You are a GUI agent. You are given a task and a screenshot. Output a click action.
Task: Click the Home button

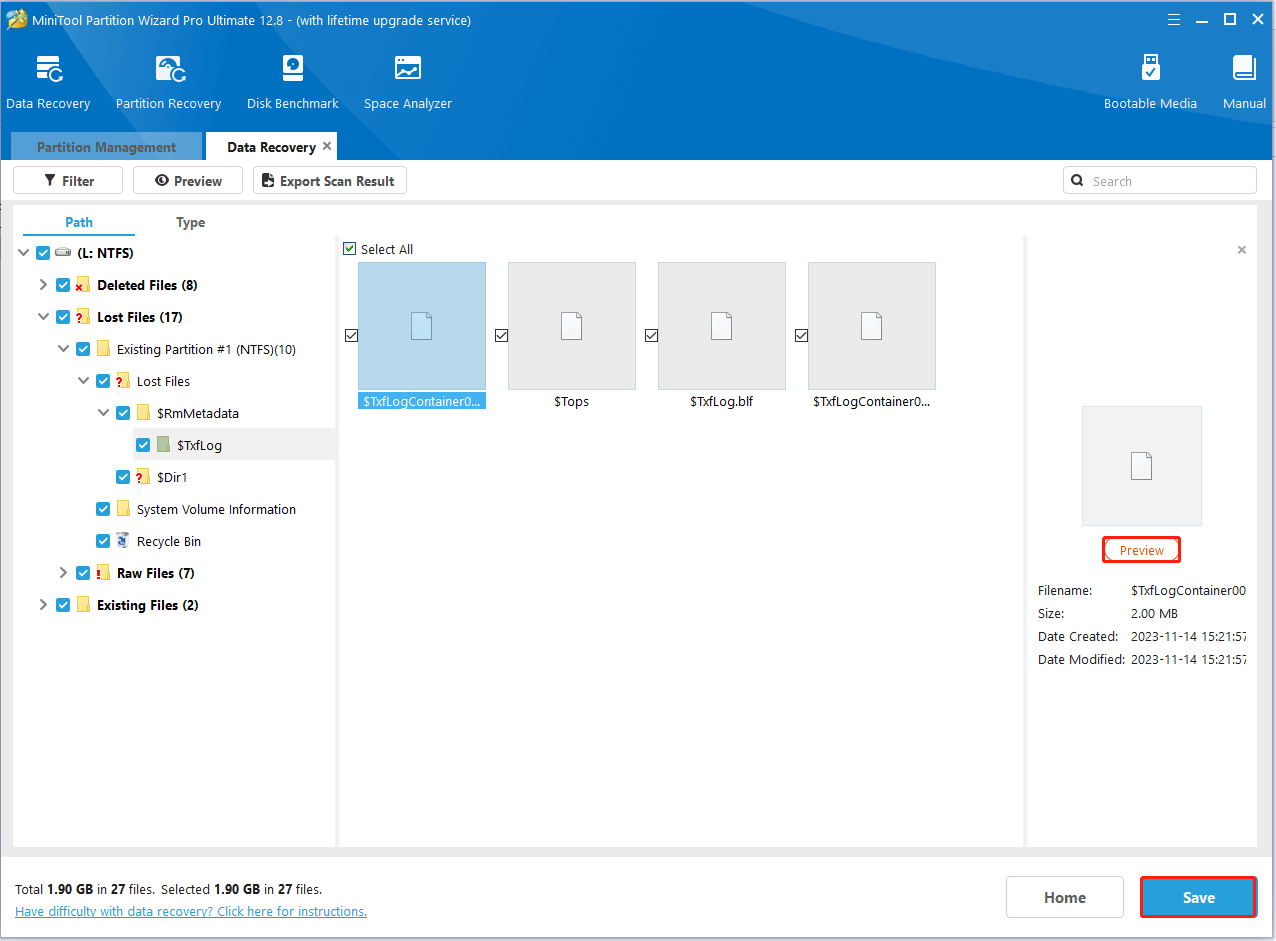[1065, 897]
